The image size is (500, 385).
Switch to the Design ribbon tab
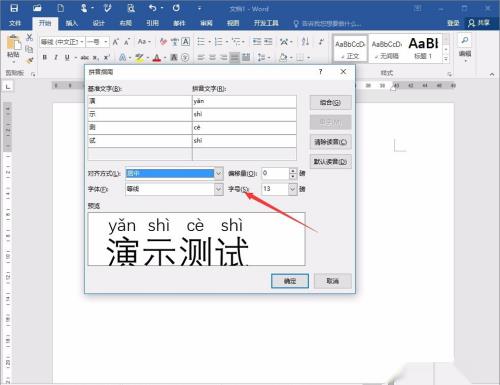[x=98, y=23]
